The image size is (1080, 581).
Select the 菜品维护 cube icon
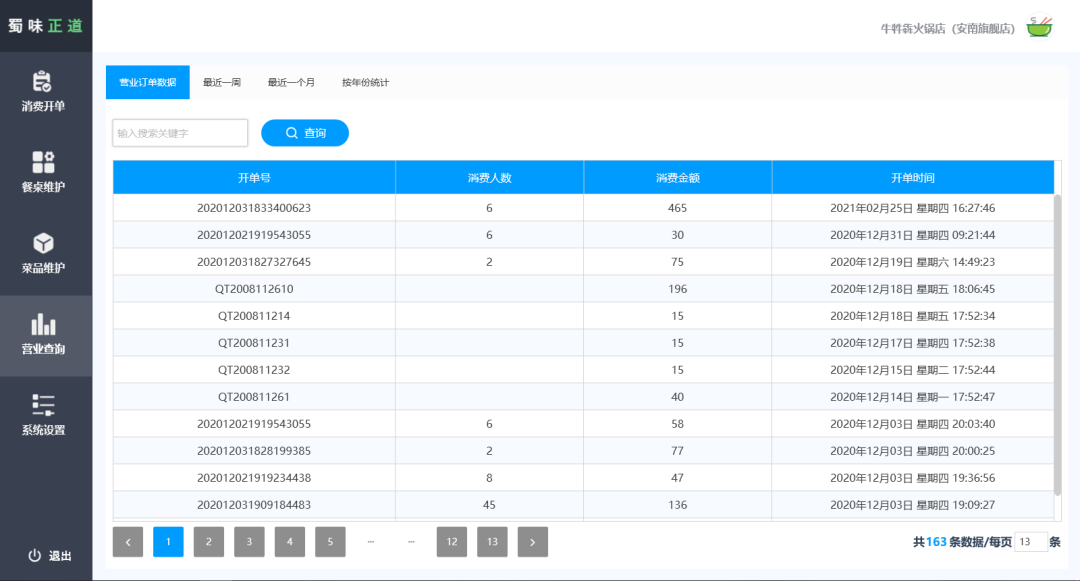pos(43,244)
